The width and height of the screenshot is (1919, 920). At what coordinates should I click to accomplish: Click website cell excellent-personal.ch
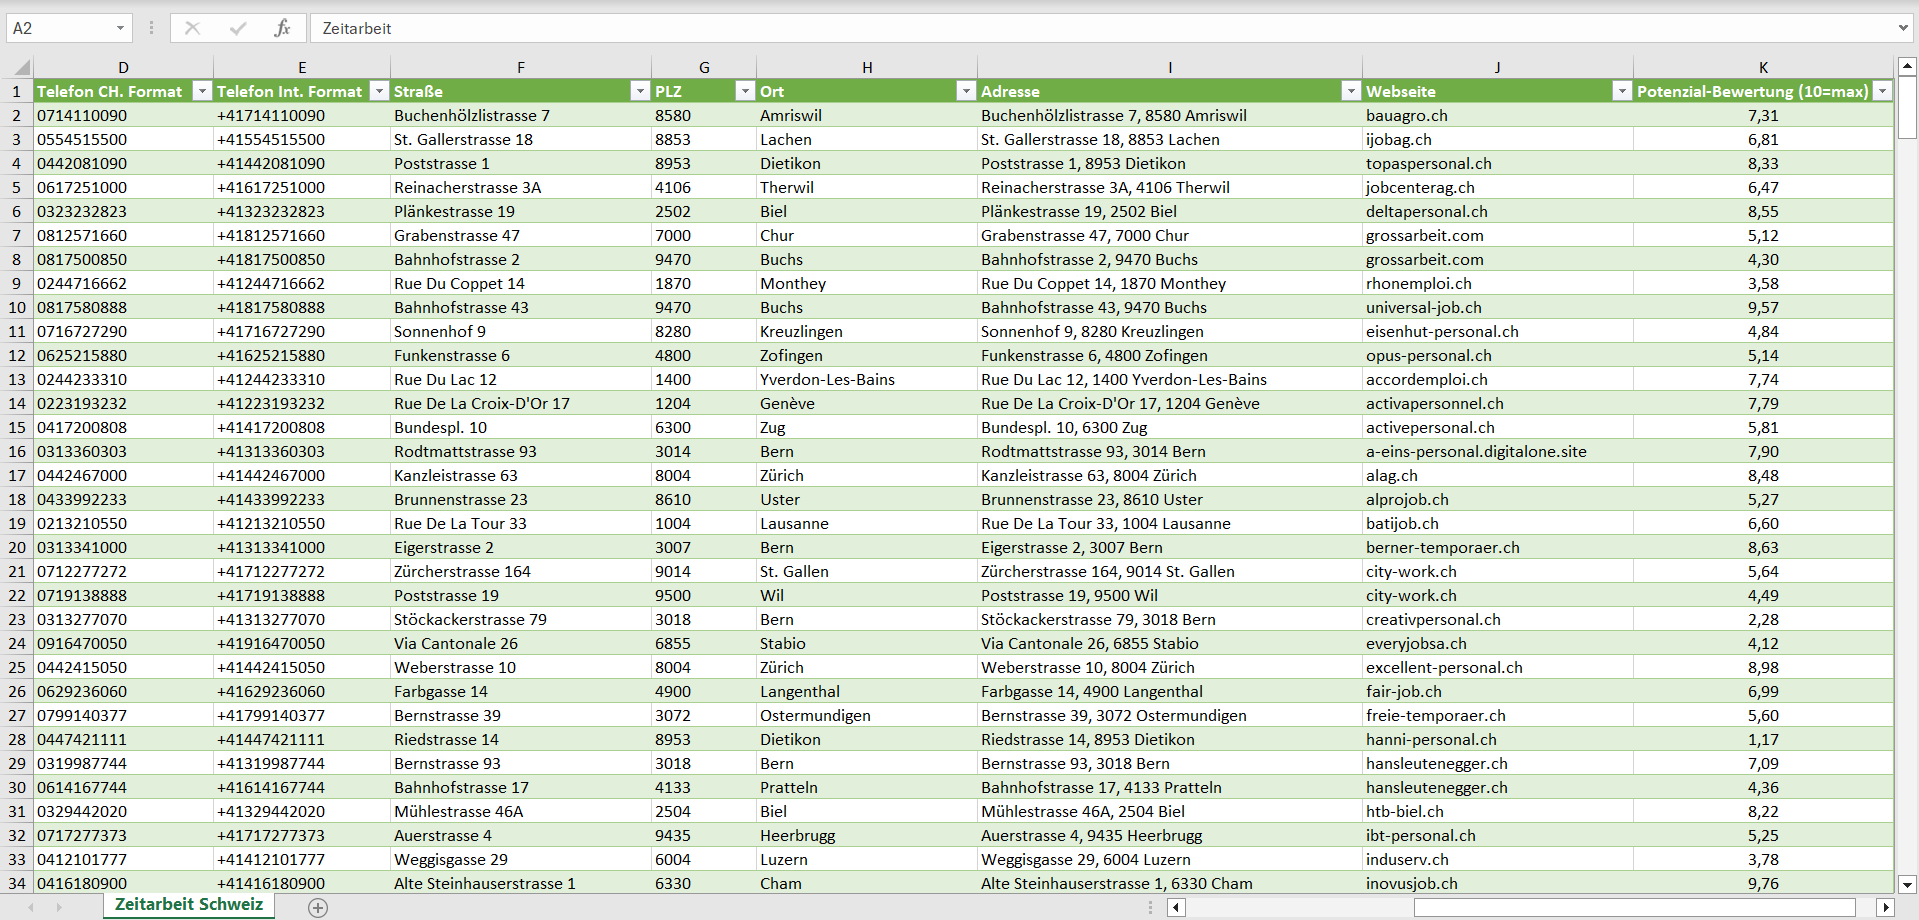[1497, 667]
